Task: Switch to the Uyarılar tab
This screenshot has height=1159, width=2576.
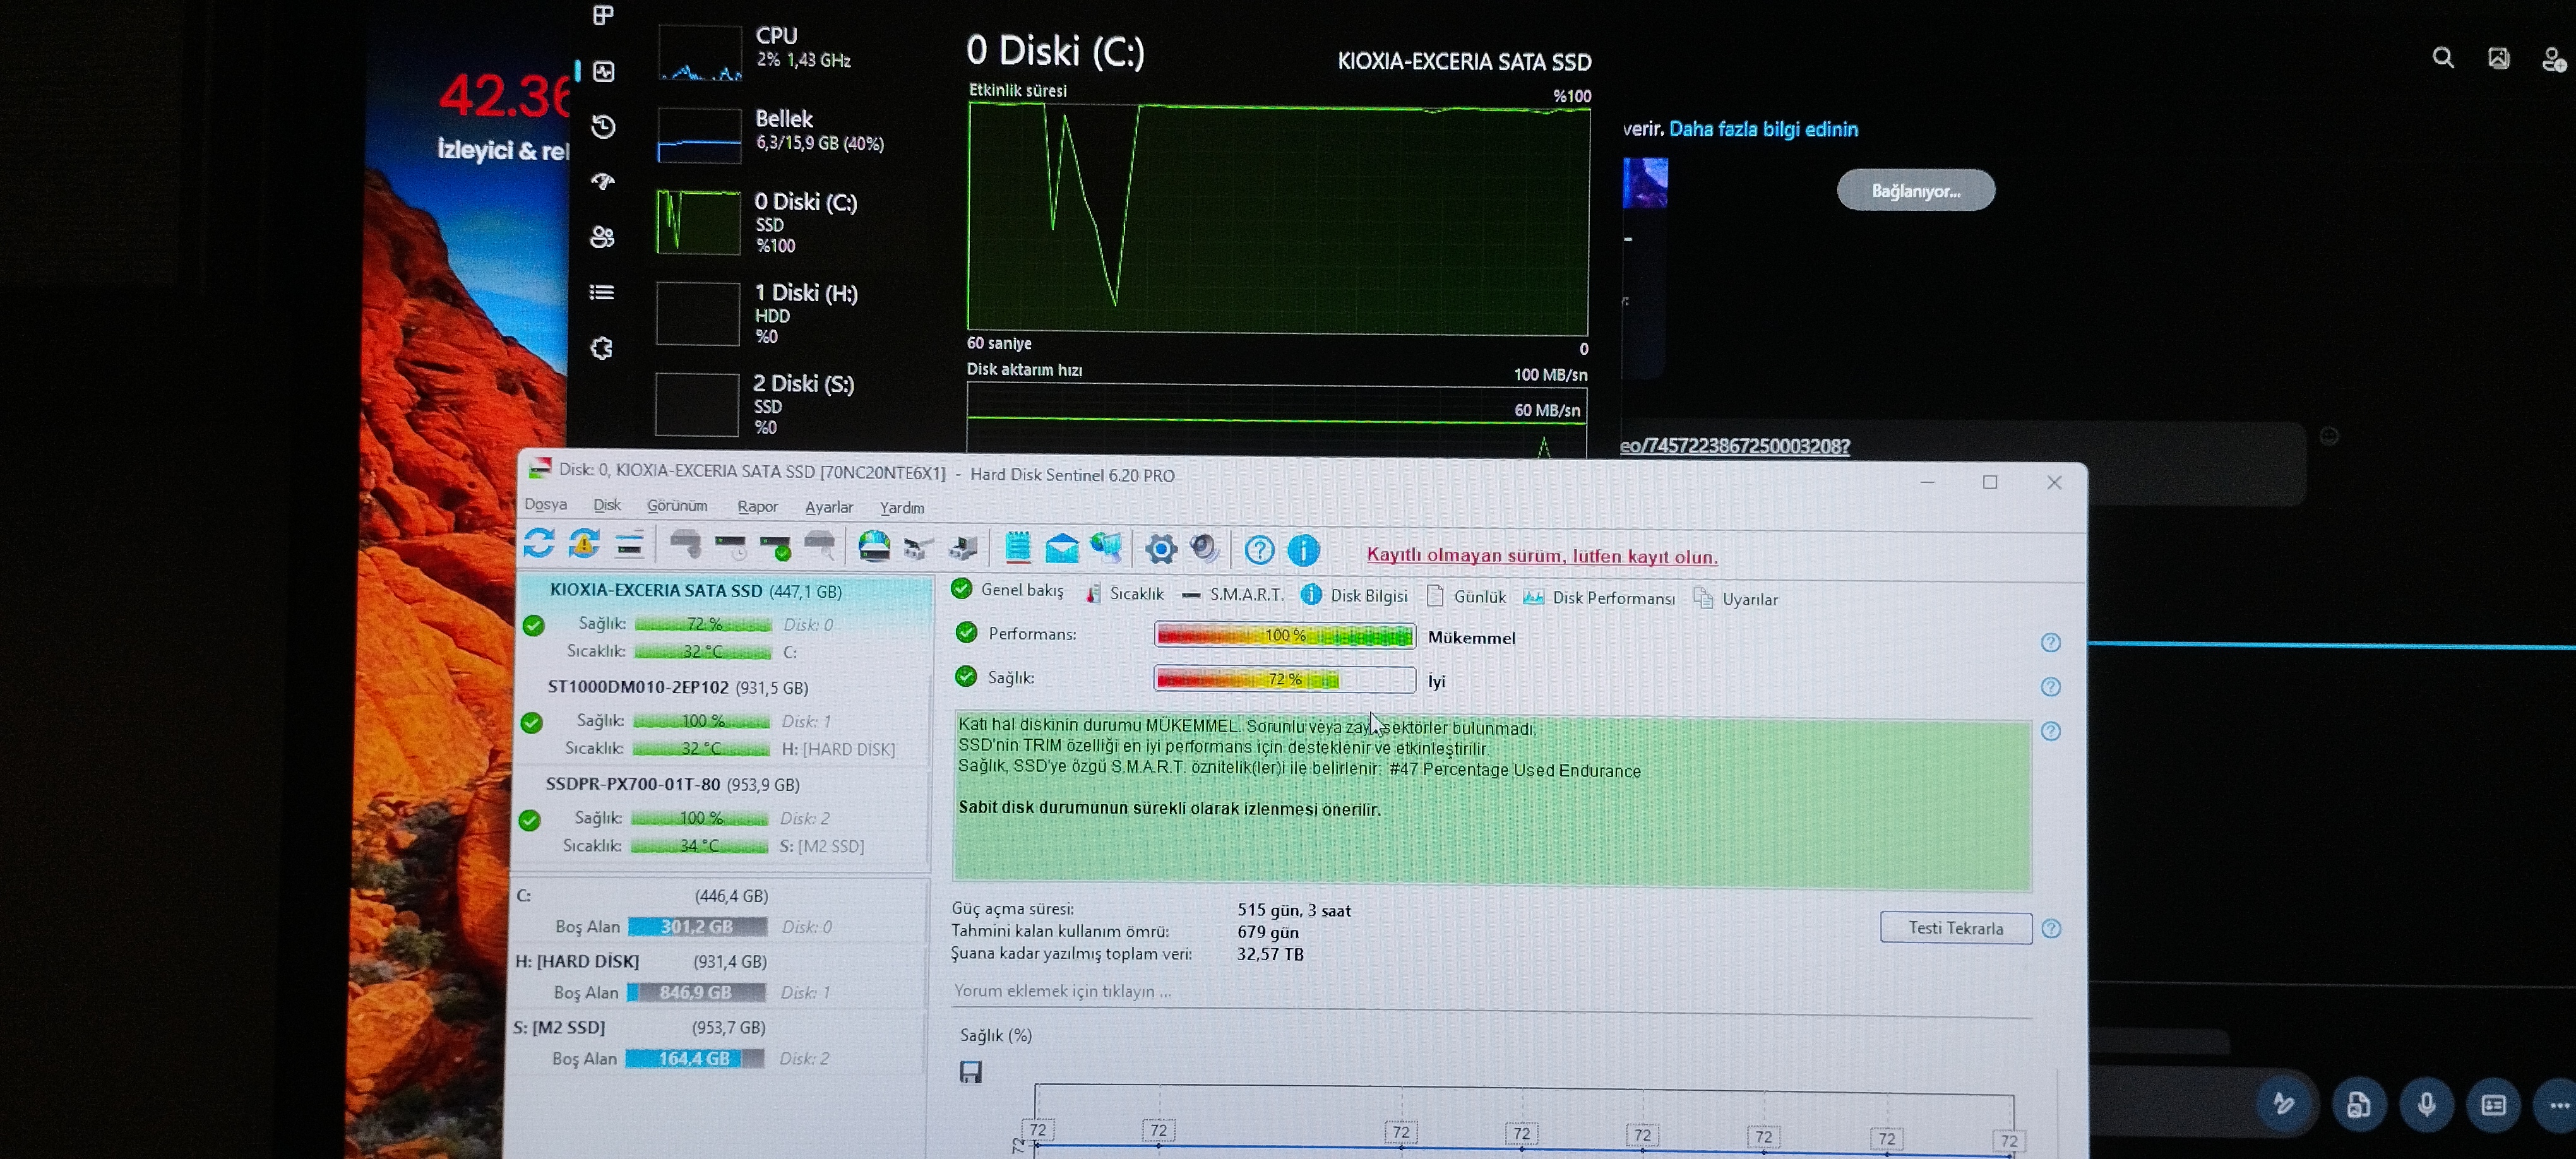Action: pos(1736,598)
